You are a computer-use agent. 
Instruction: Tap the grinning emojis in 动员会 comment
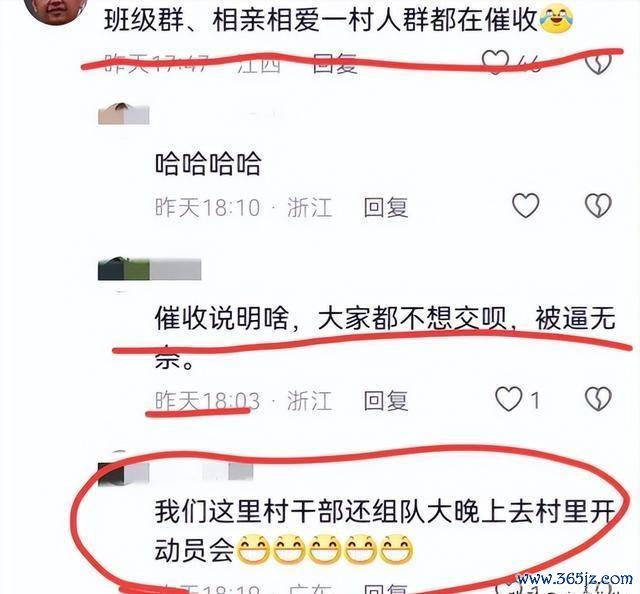324,550
